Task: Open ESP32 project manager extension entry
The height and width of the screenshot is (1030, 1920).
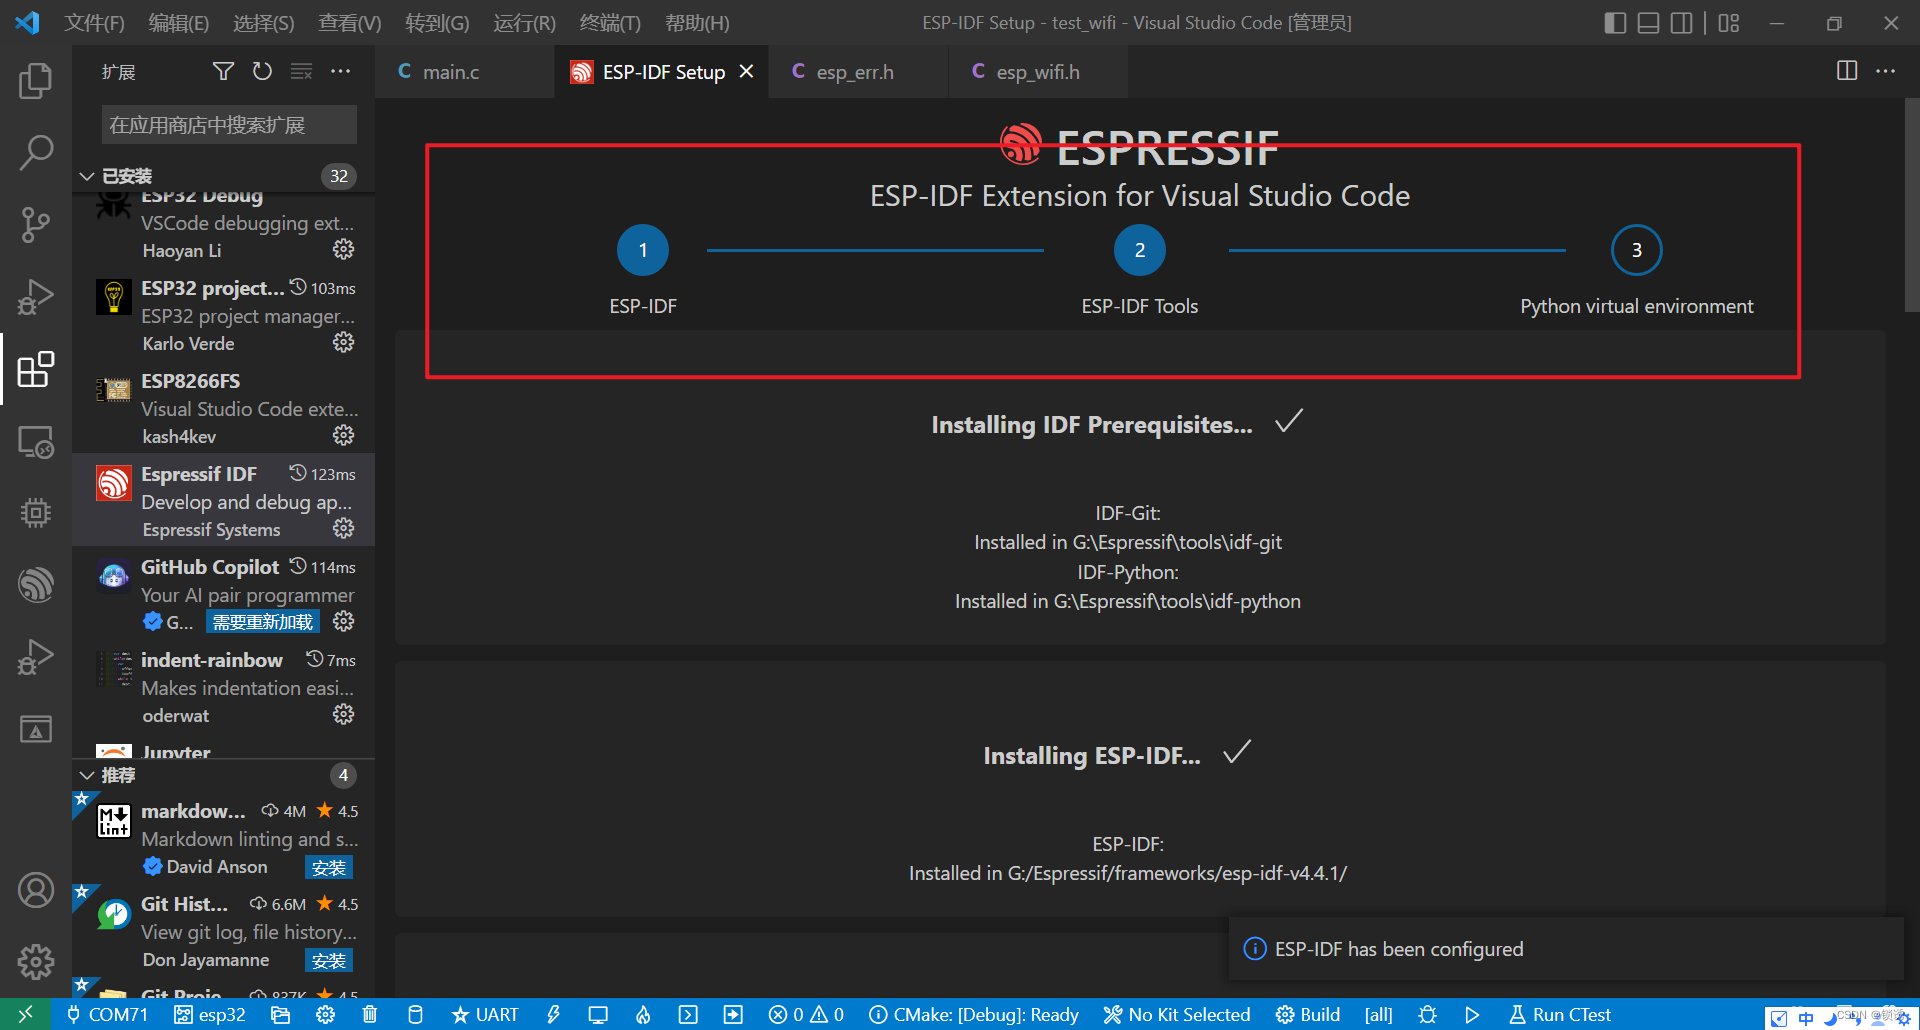Action: [224, 315]
